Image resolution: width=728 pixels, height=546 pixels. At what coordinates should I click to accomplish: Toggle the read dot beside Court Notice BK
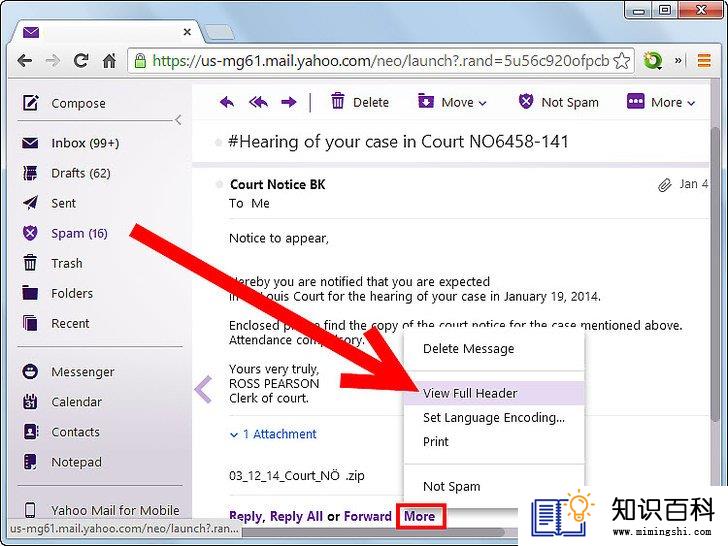219,185
